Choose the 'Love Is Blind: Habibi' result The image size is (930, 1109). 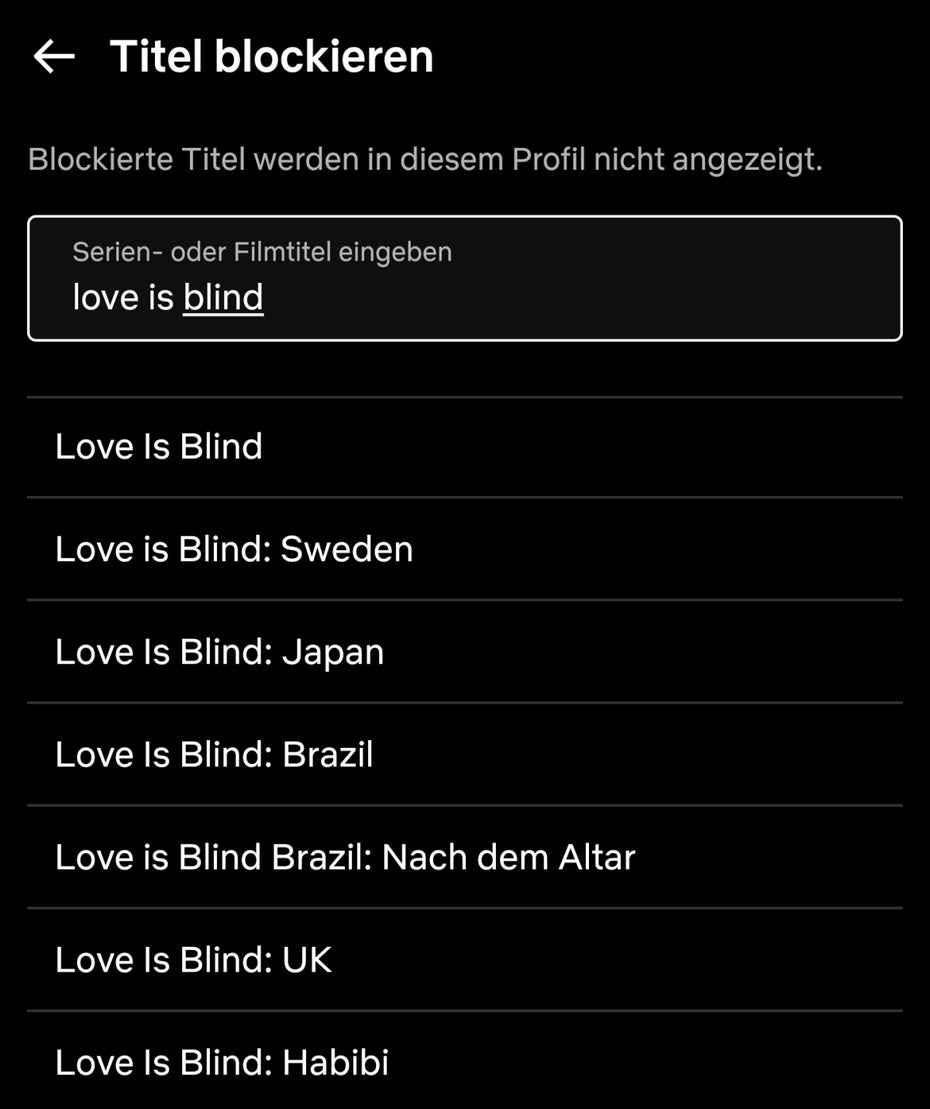tap(465, 1061)
